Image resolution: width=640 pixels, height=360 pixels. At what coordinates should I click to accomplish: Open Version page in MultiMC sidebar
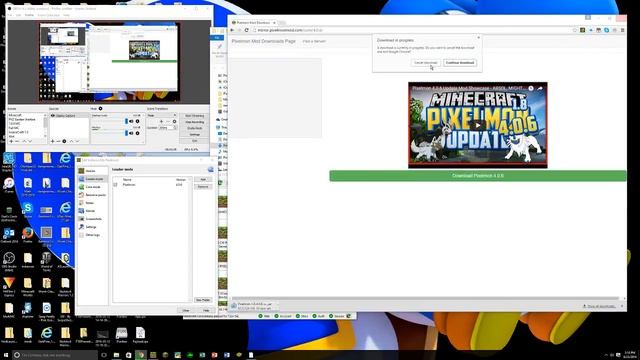[93, 171]
